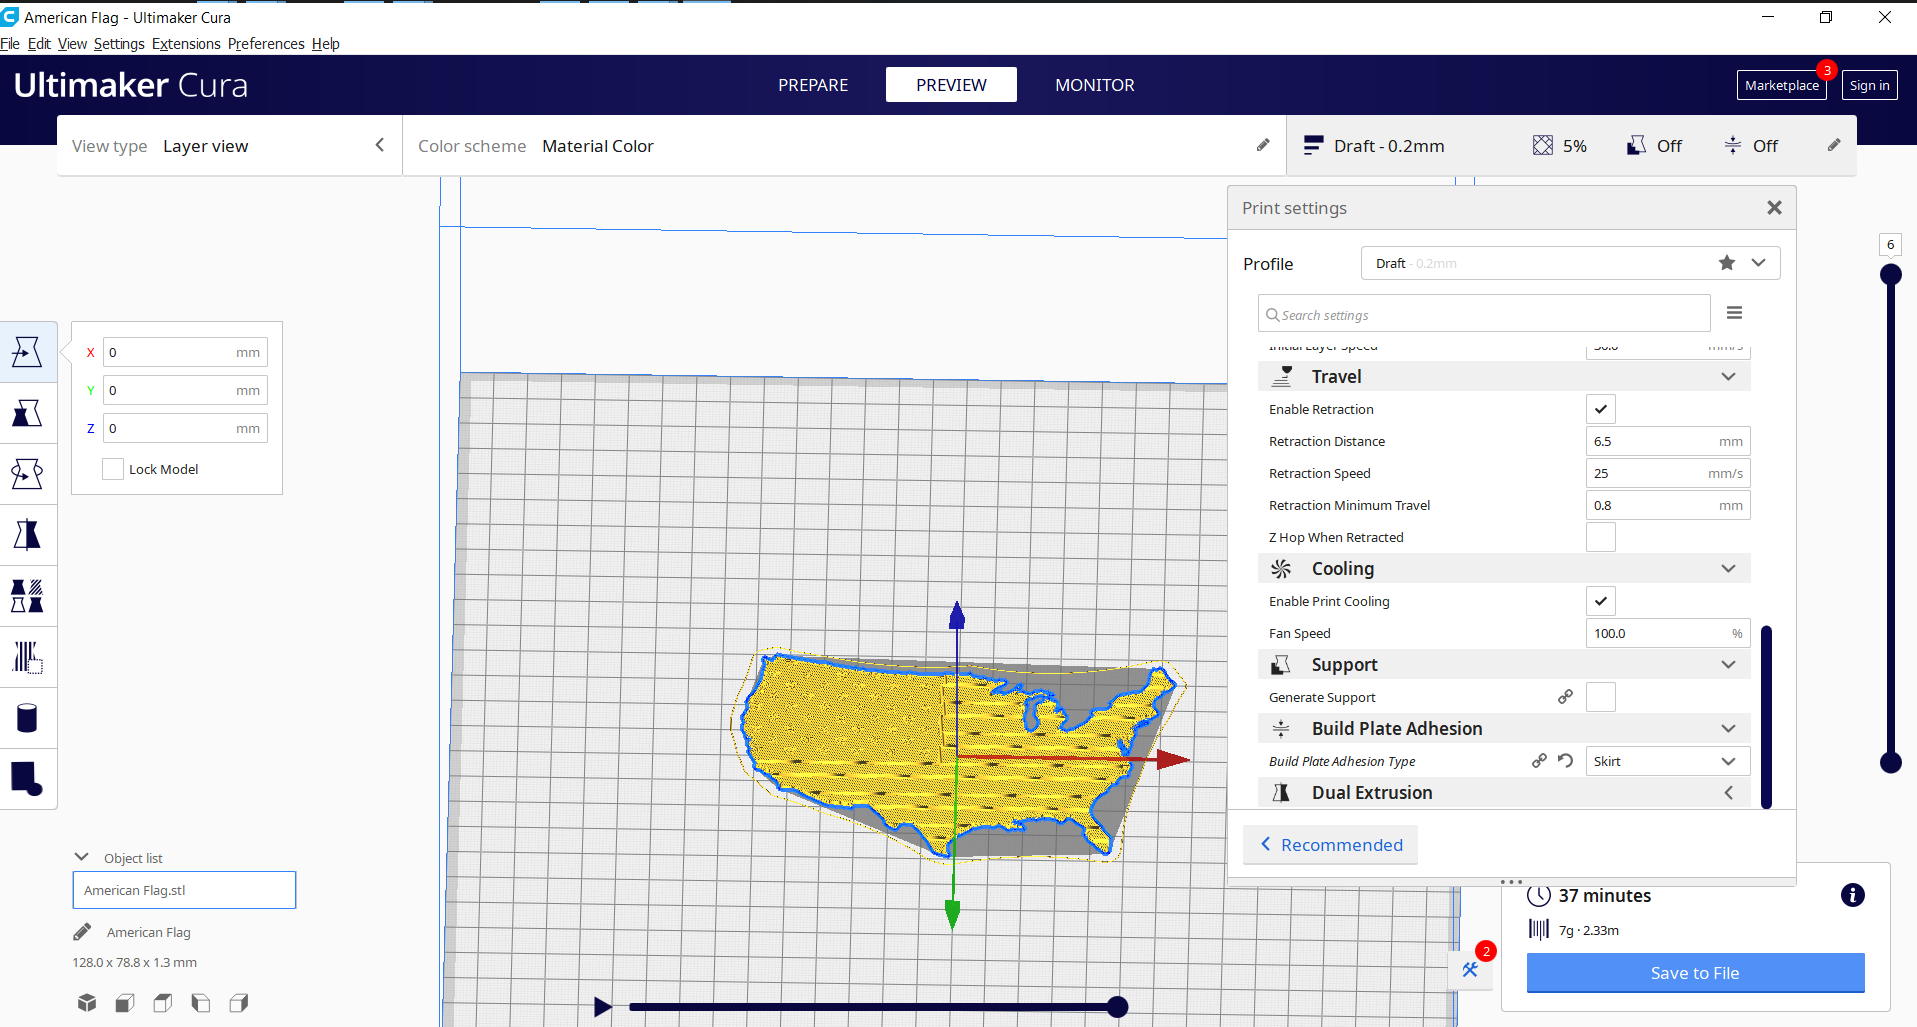This screenshot has width=1917, height=1027.
Task: Close the Print settings panel
Action: click(x=1774, y=207)
